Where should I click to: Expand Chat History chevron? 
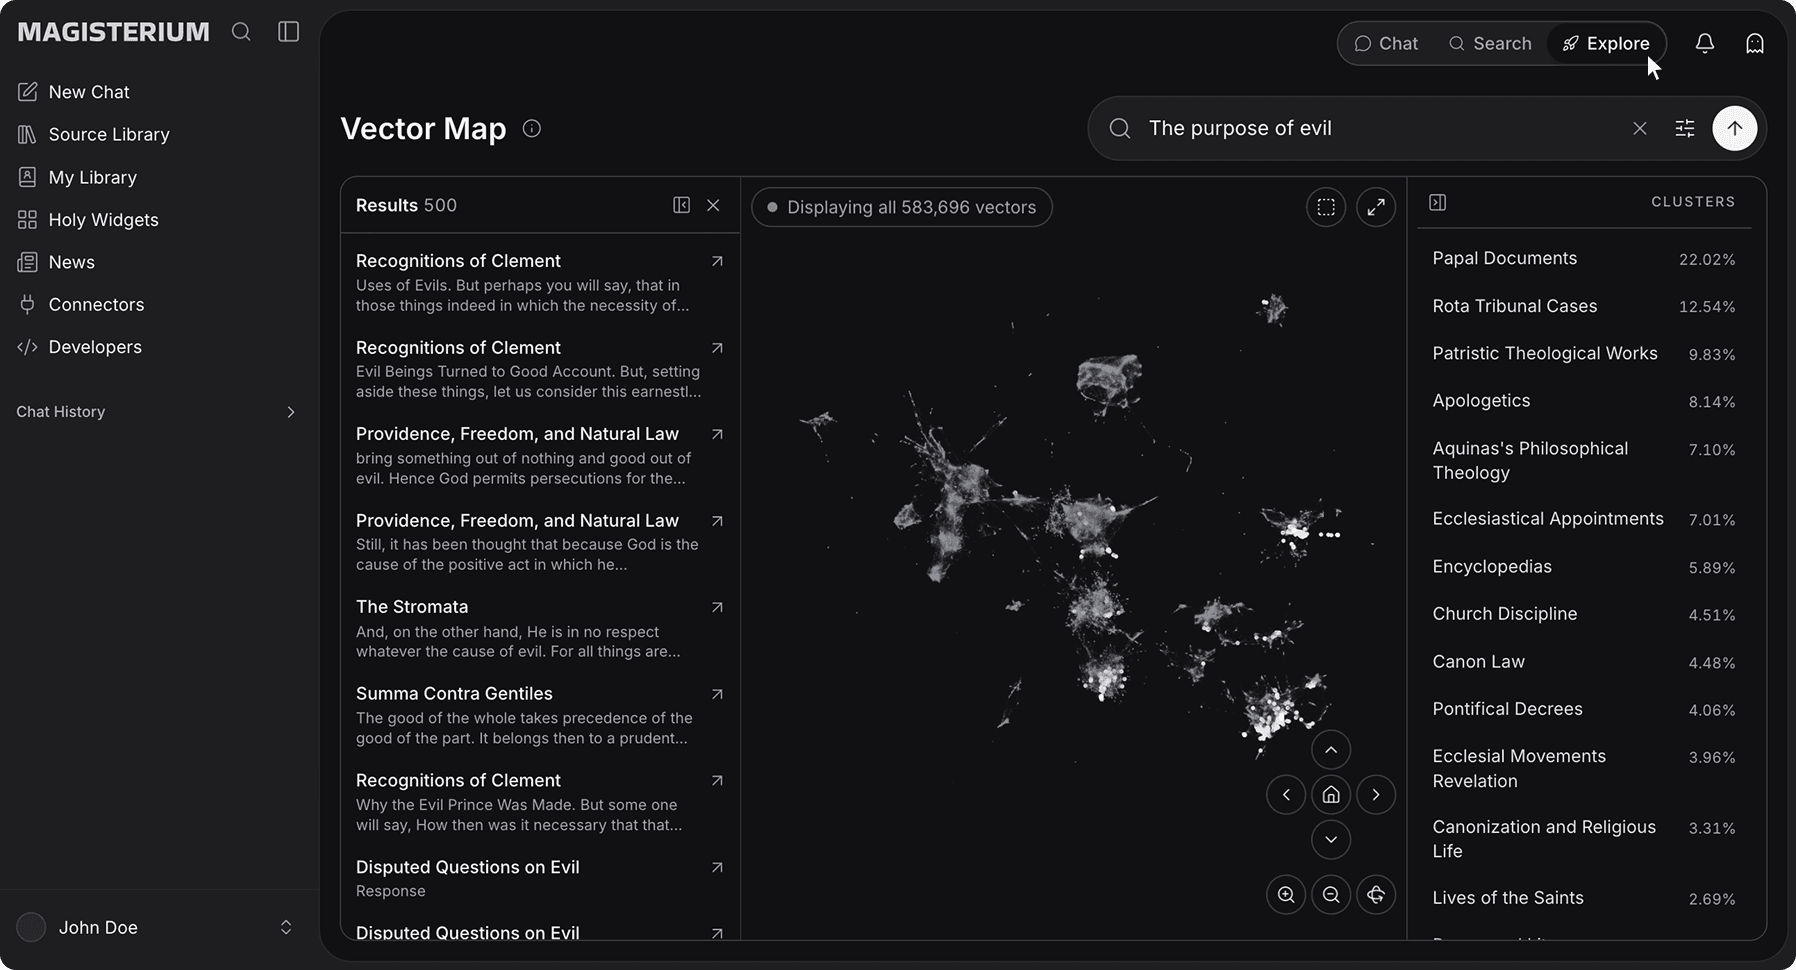coord(290,412)
